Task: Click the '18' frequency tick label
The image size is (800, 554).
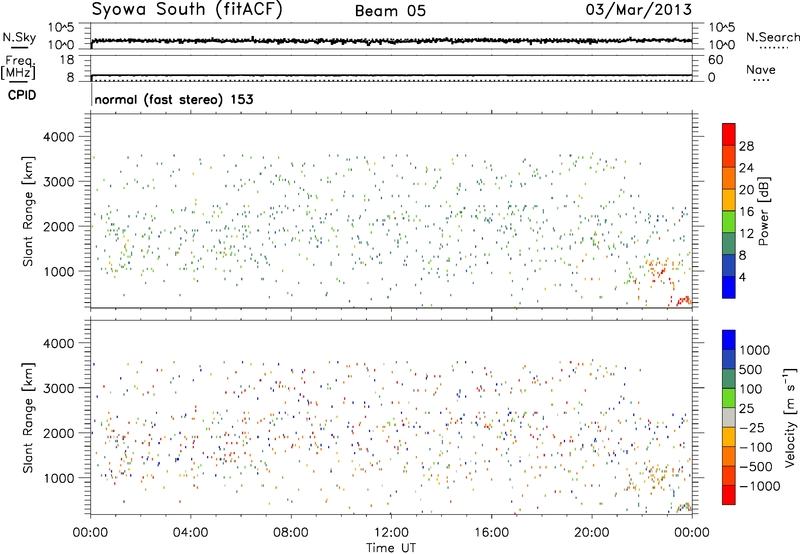Action: click(x=67, y=60)
